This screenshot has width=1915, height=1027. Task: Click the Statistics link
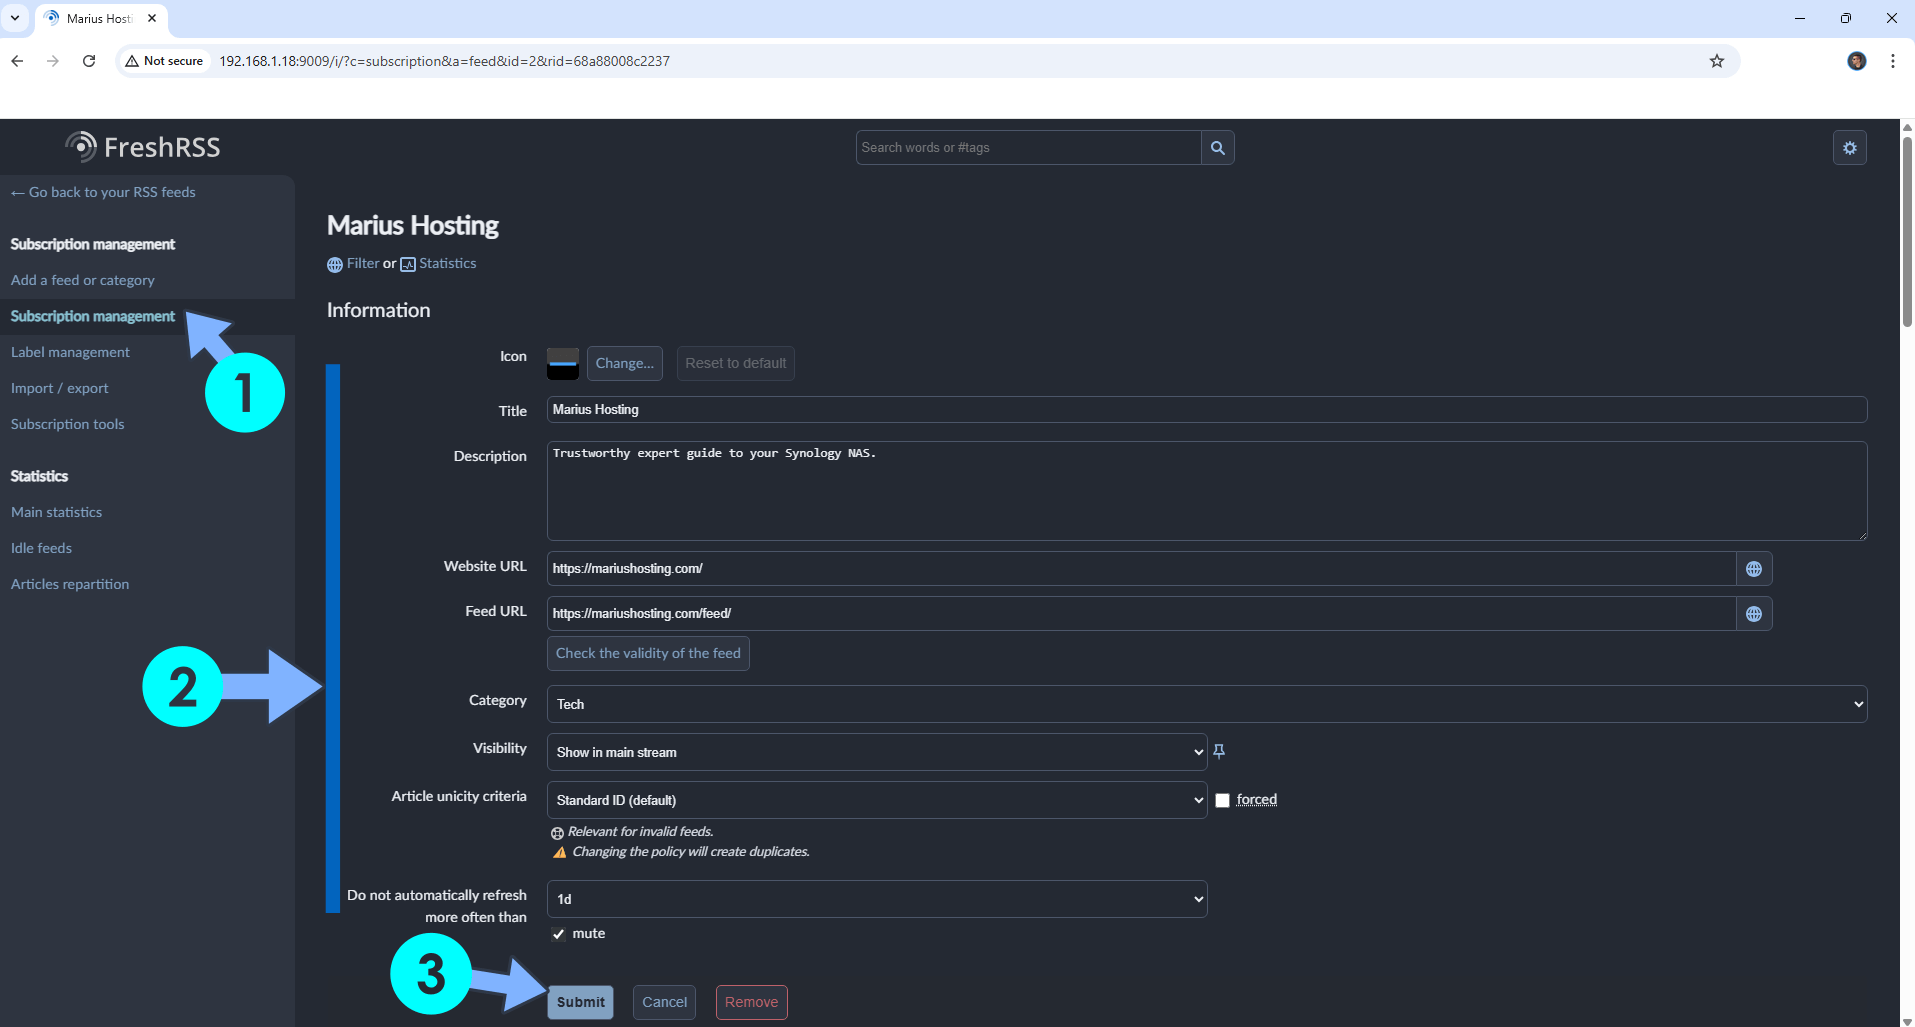448,264
